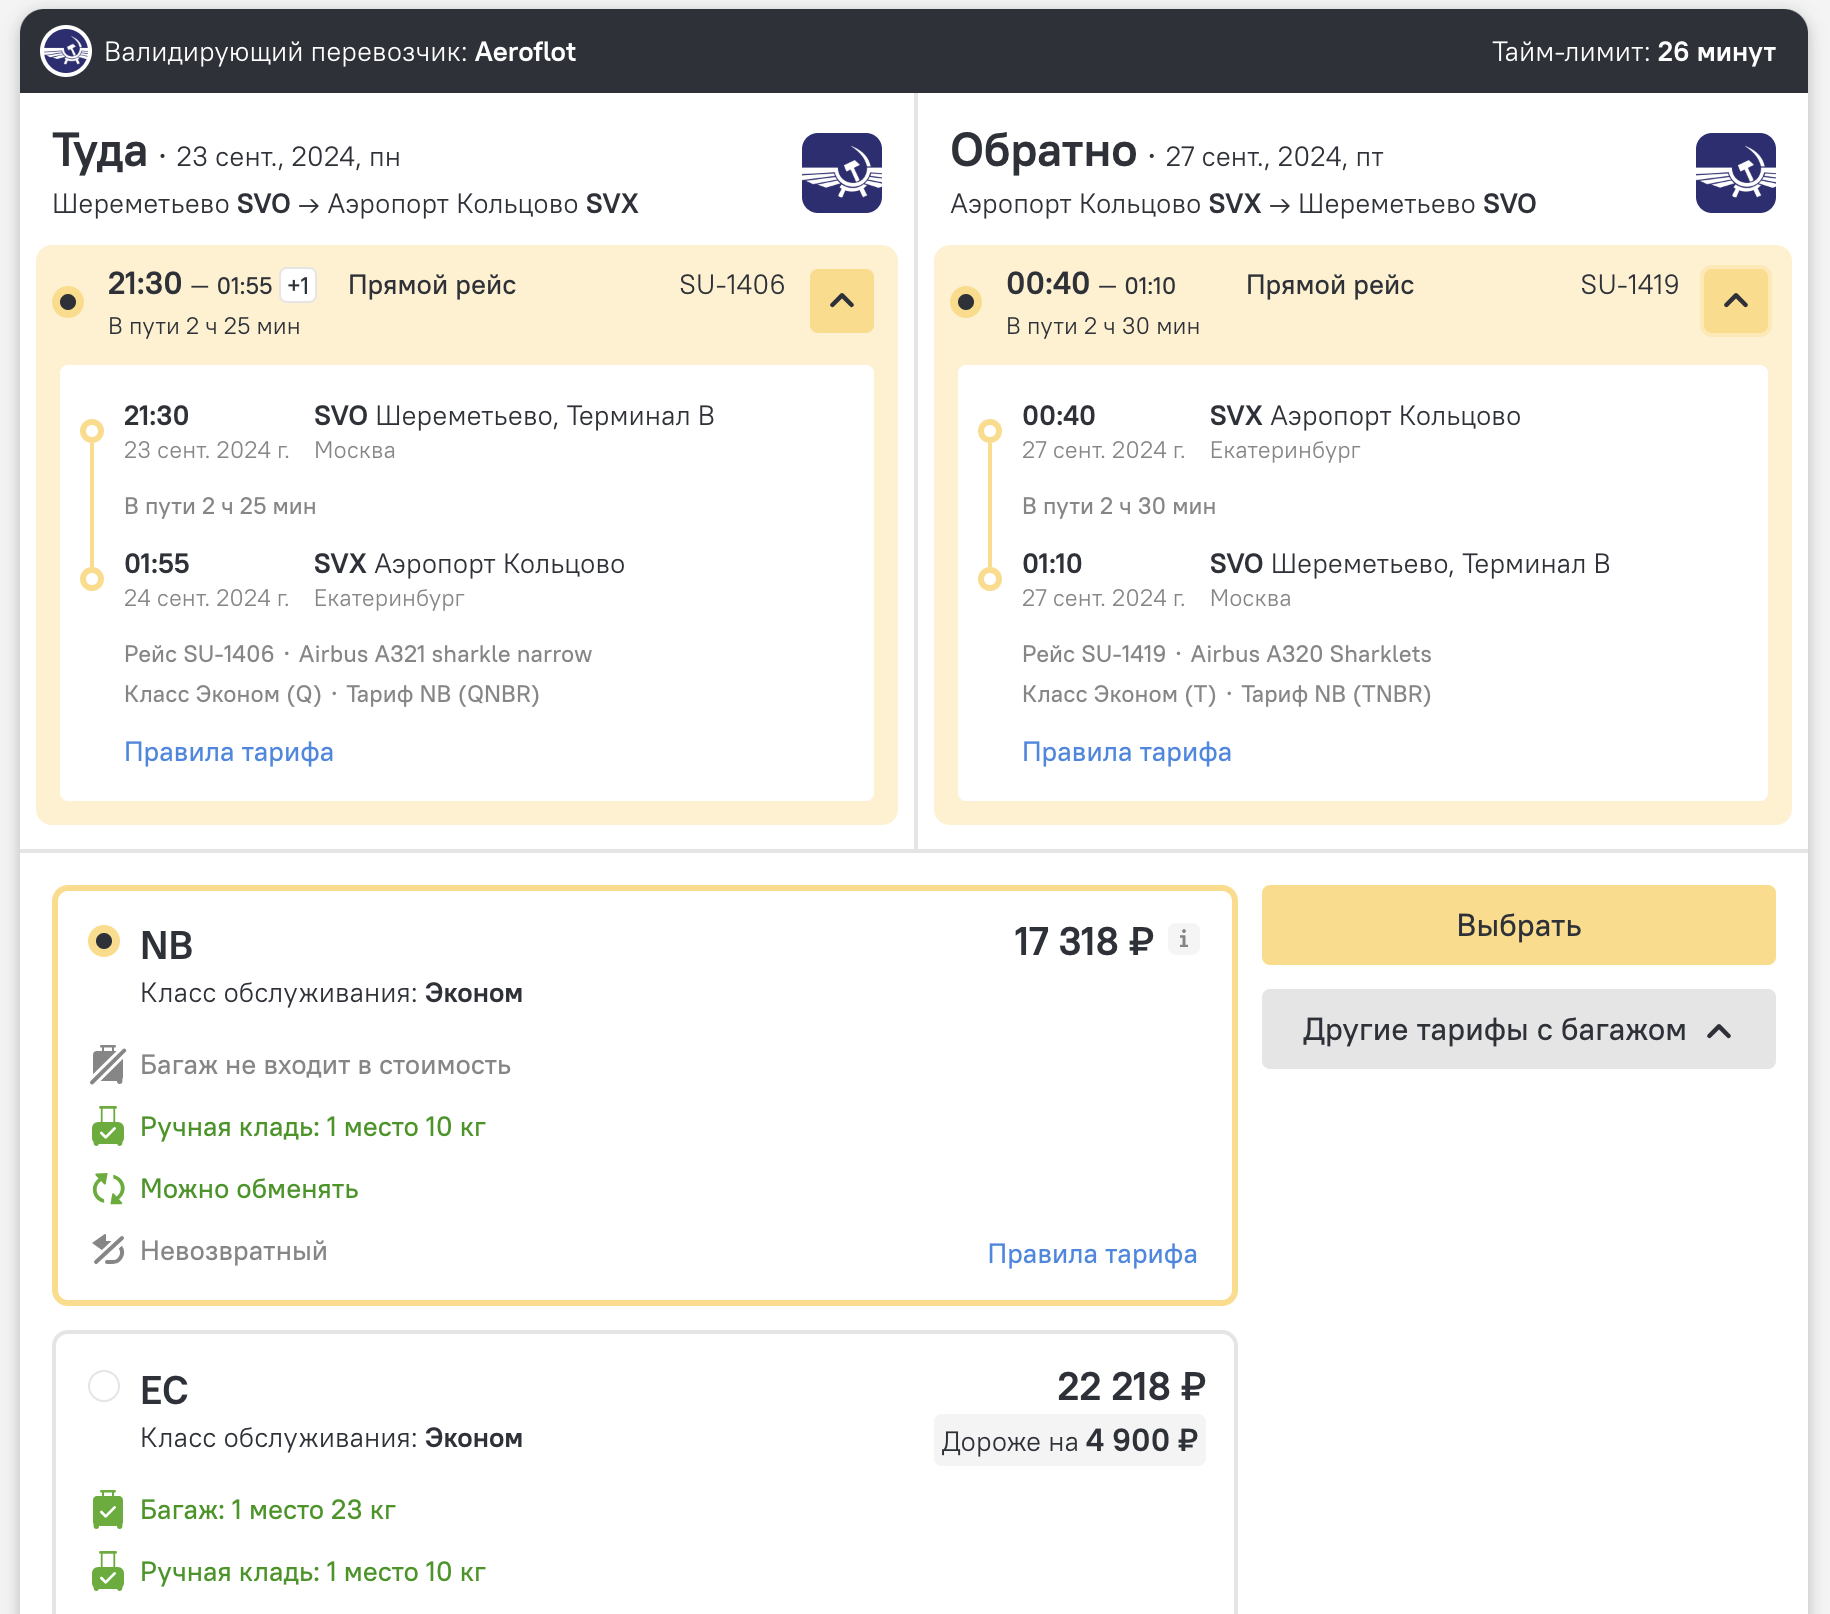The width and height of the screenshot is (1830, 1614).
Task: Select the EC fare radio button
Action: pyautogui.click(x=104, y=1386)
